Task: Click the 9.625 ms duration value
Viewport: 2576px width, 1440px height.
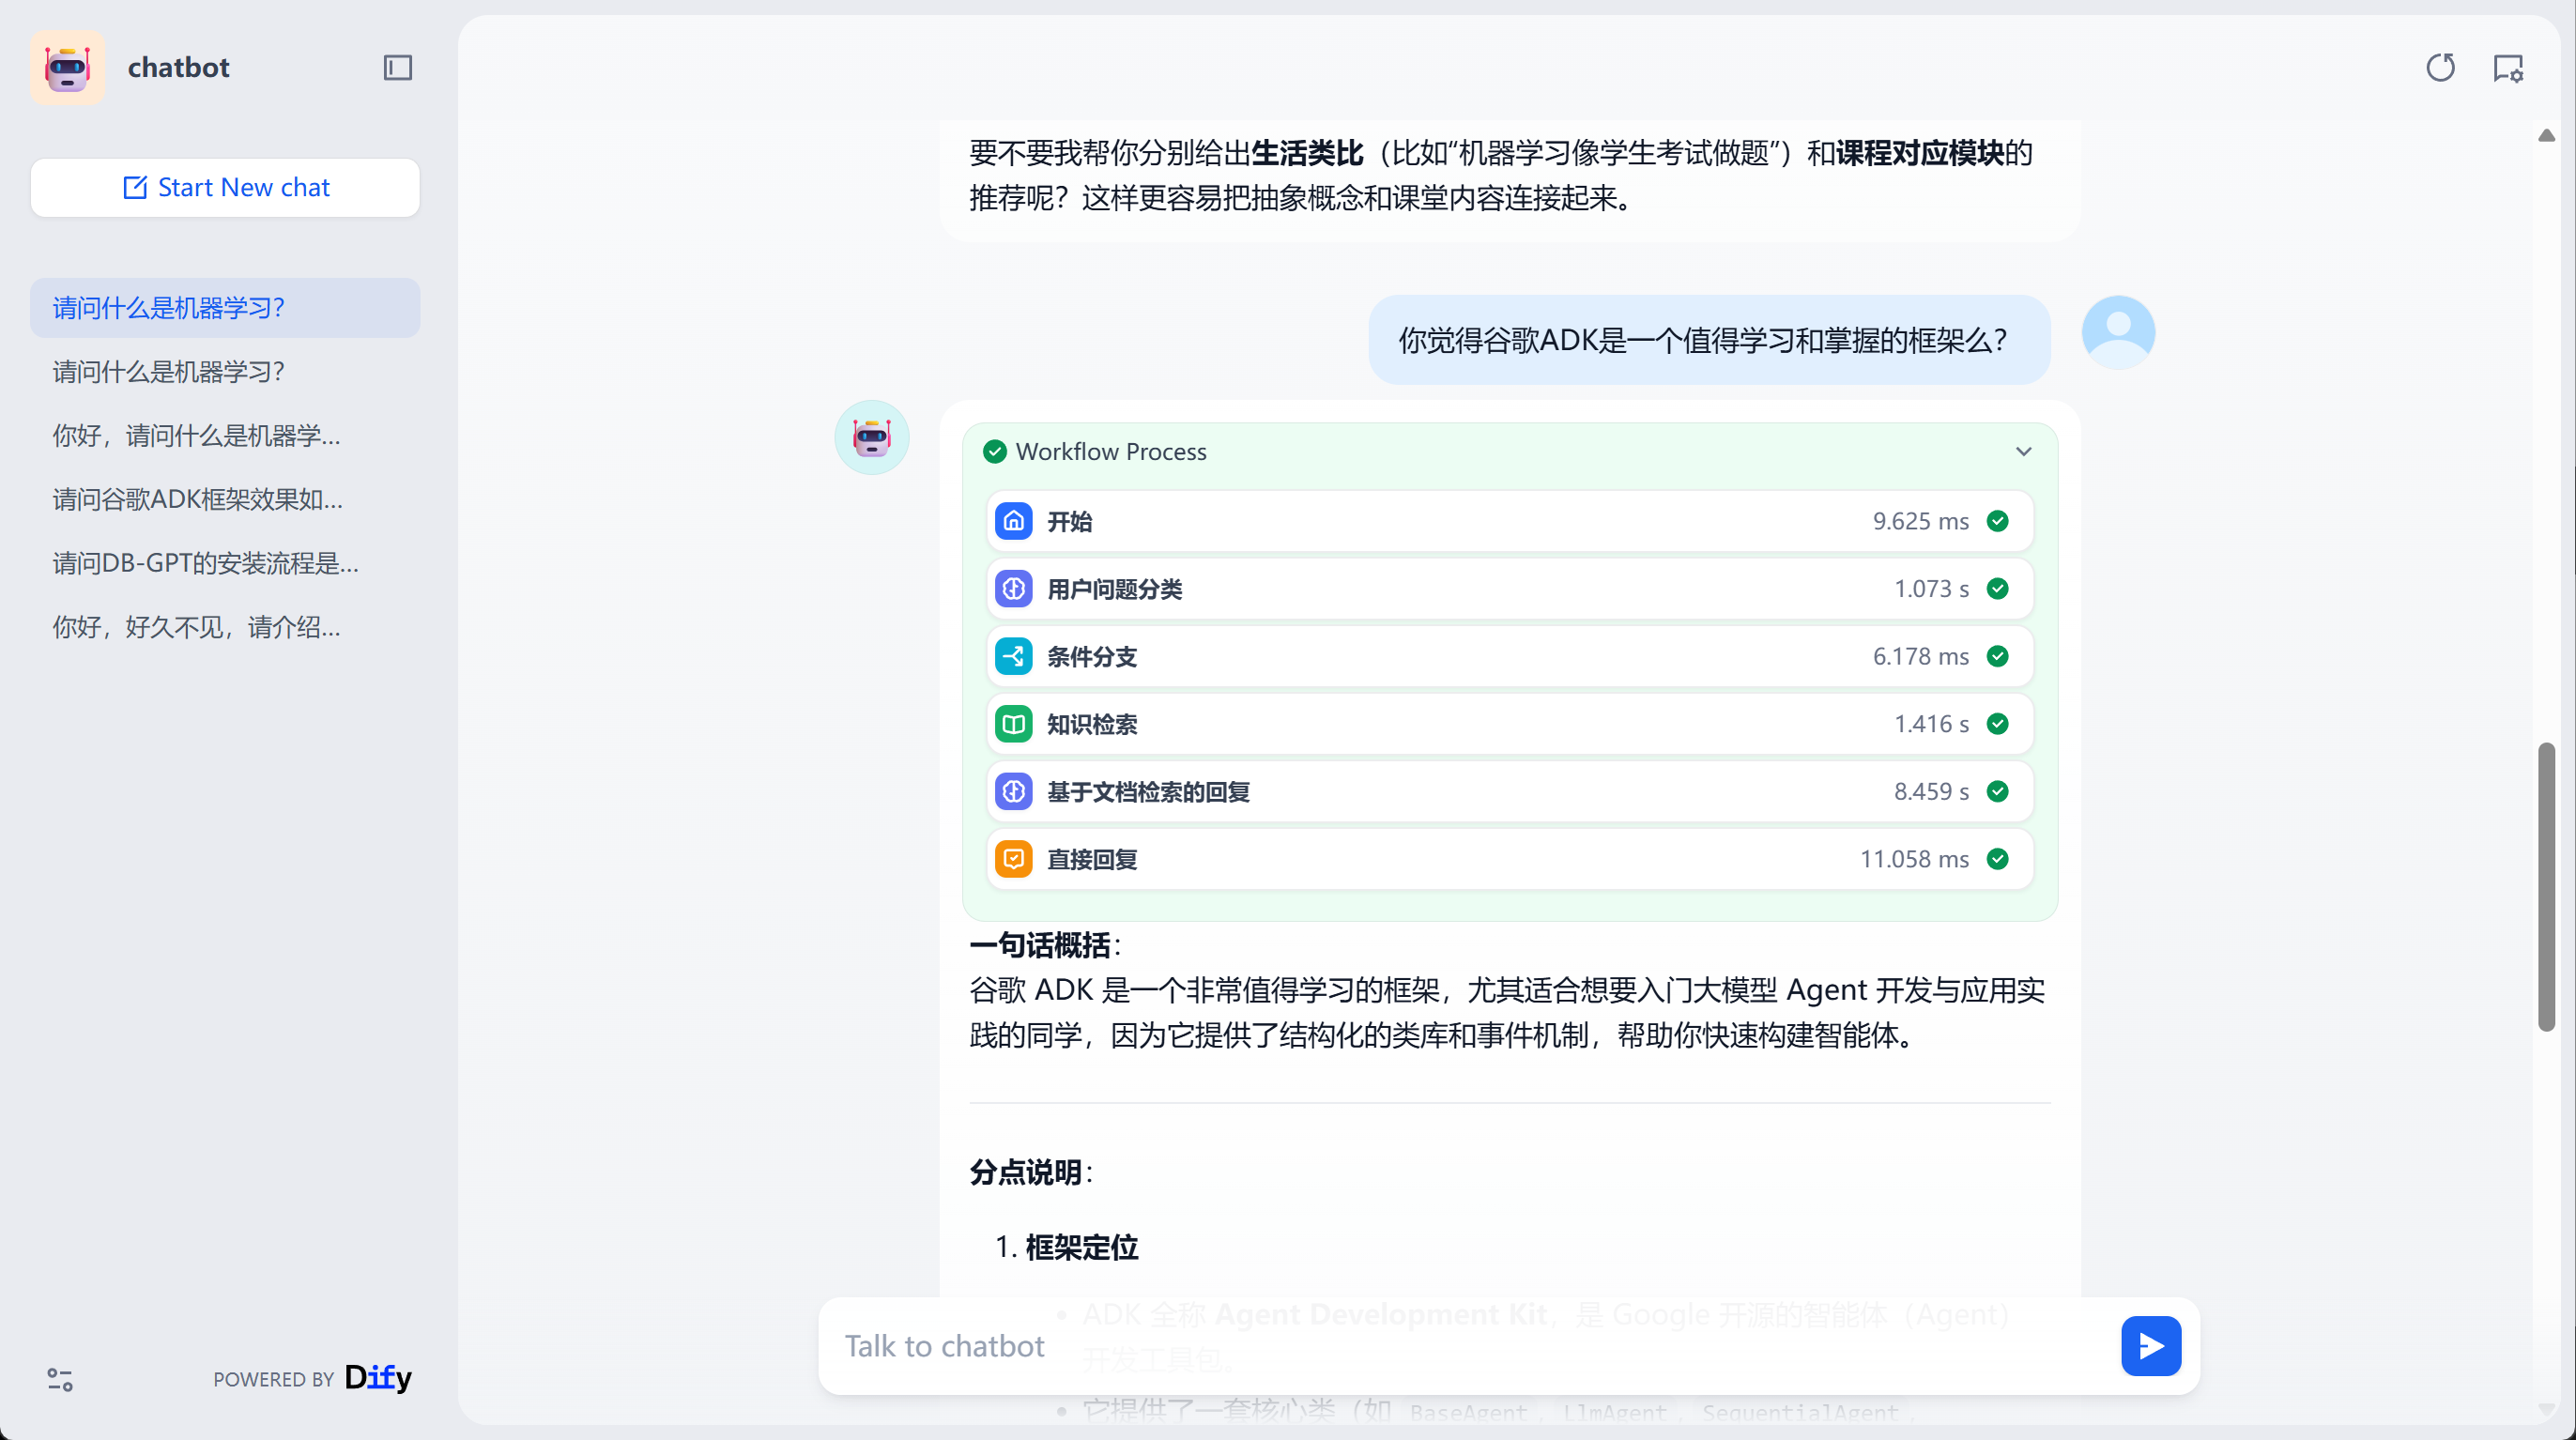Action: [x=1921, y=521]
